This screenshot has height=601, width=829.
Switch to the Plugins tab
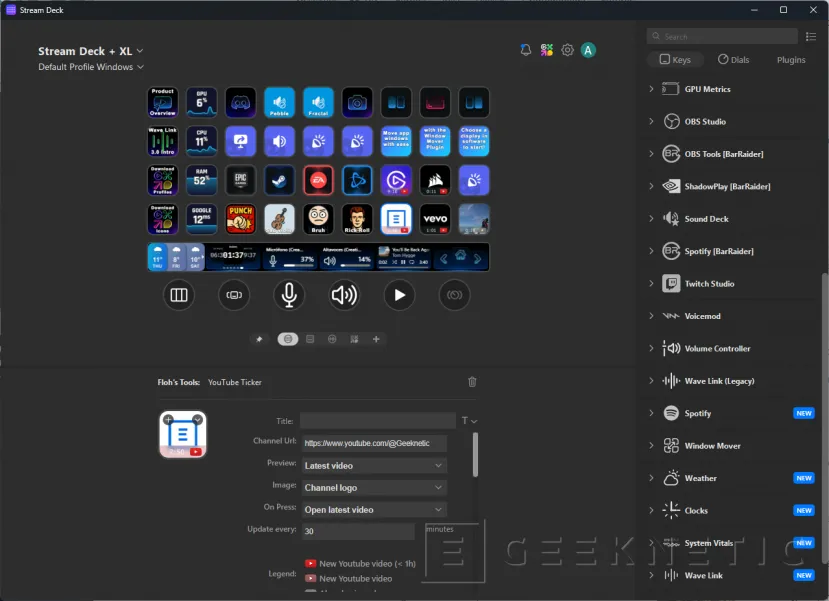[x=790, y=59]
